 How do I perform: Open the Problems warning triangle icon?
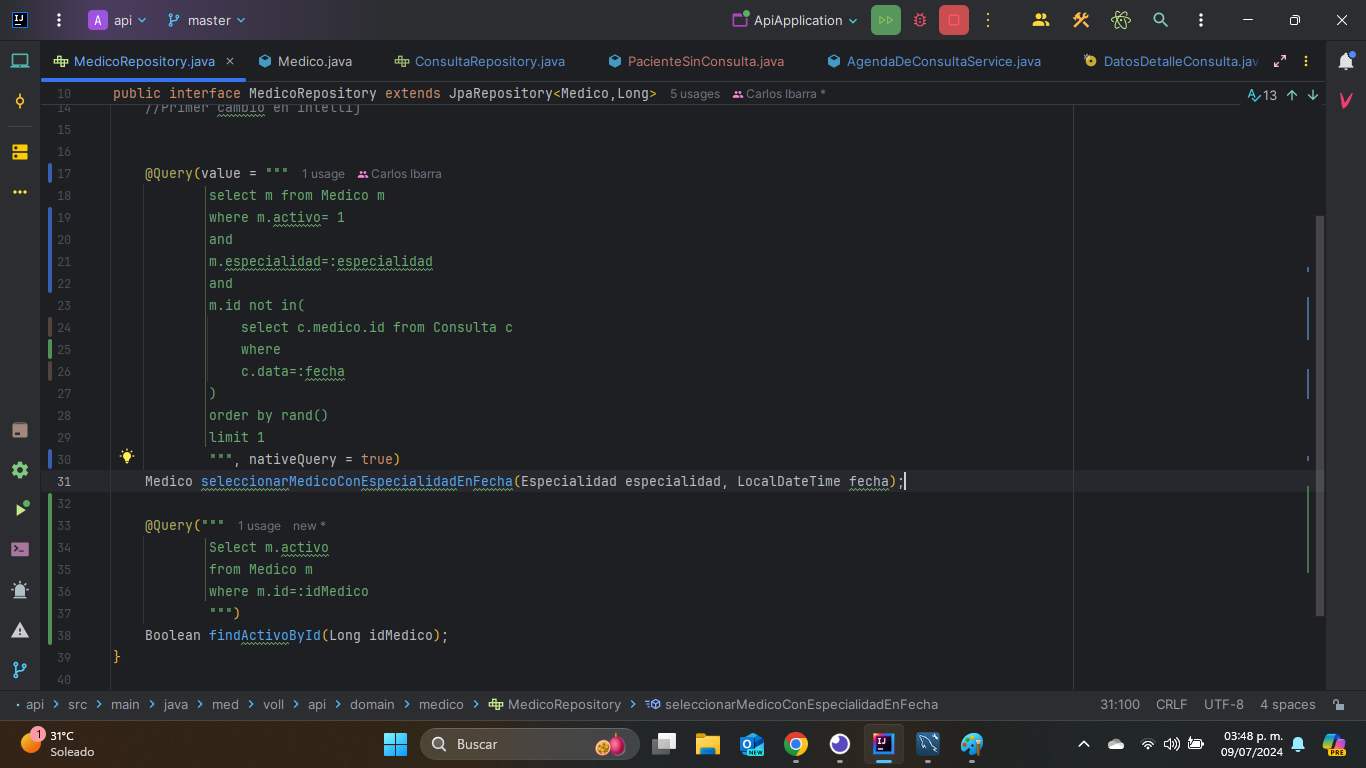(x=20, y=630)
